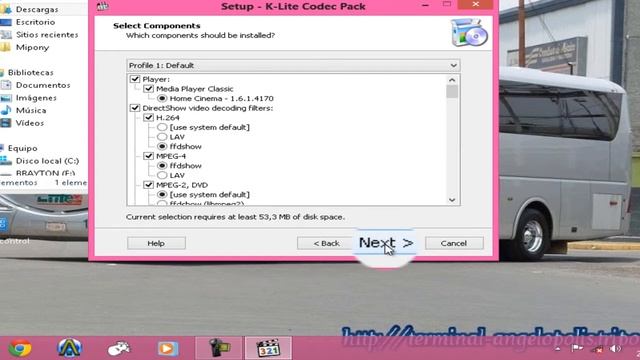Image resolution: width=640 pixels, height=360 pixels.
Task: Toggle DirectShow video decoding filters checkbox
Action: pos(135,108)
